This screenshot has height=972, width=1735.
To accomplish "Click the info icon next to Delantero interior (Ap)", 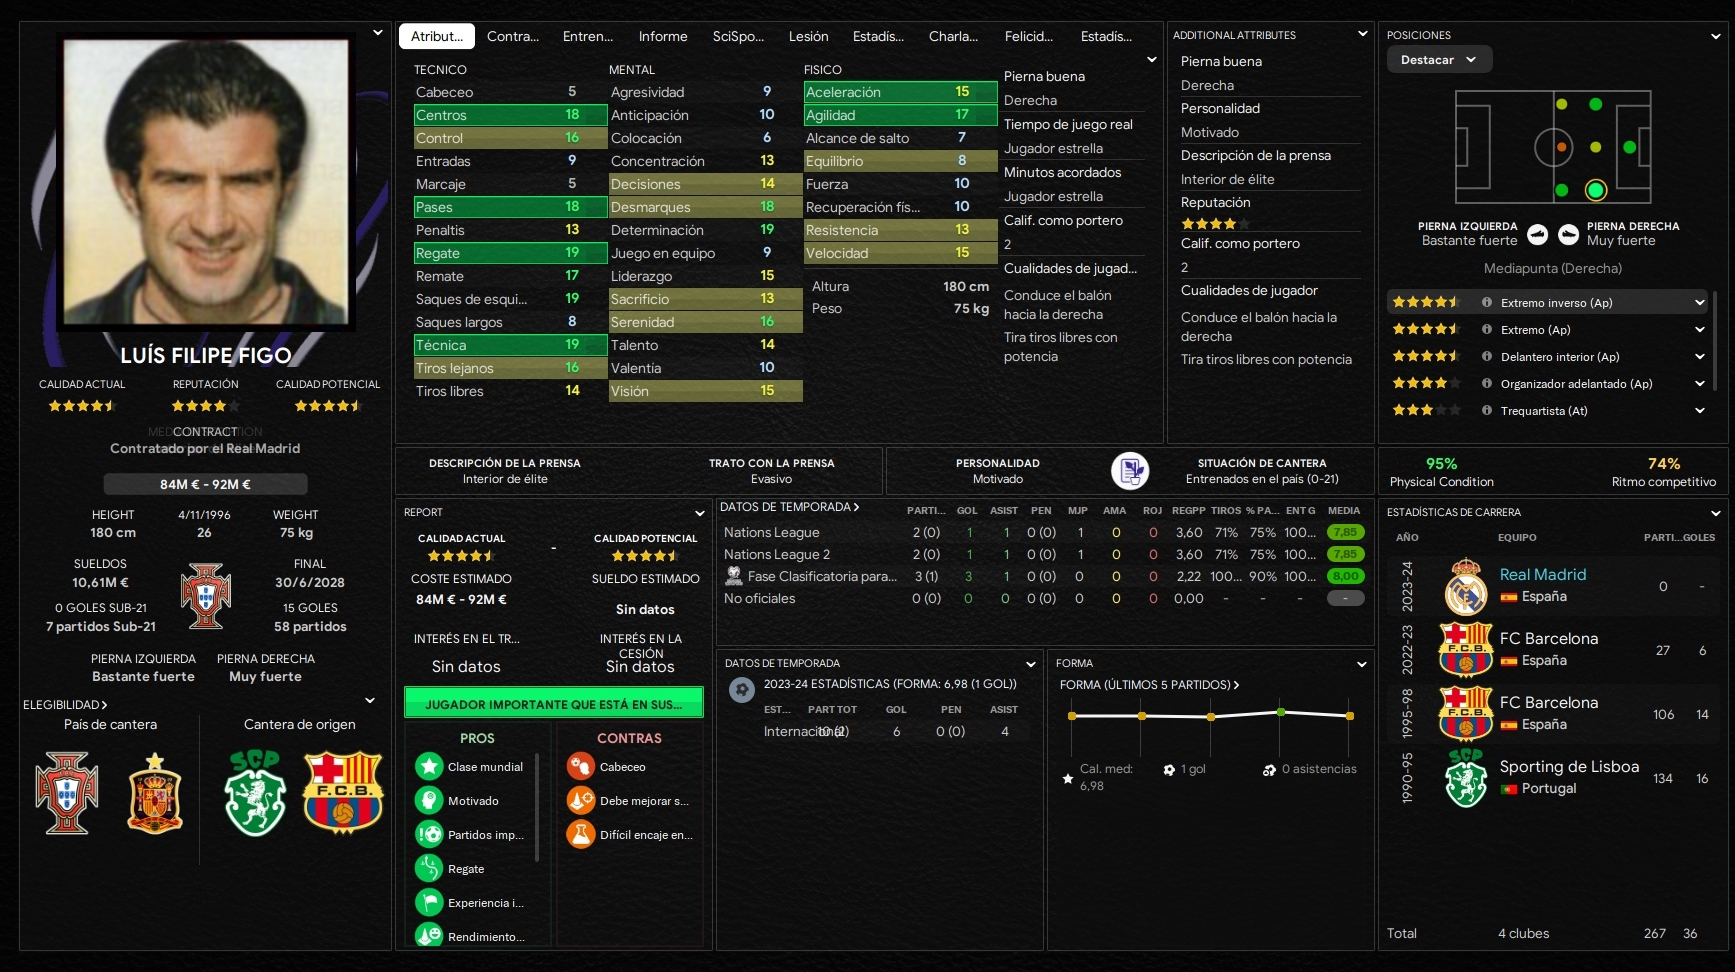I will (1487, 357).
